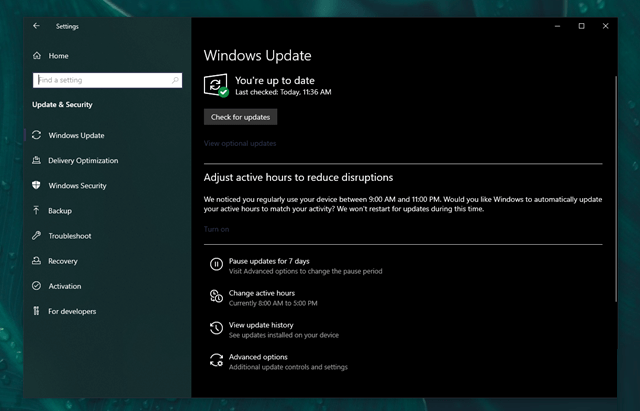Click the history icon for View update history
The image size is (640, 411).
coord(216,329)
